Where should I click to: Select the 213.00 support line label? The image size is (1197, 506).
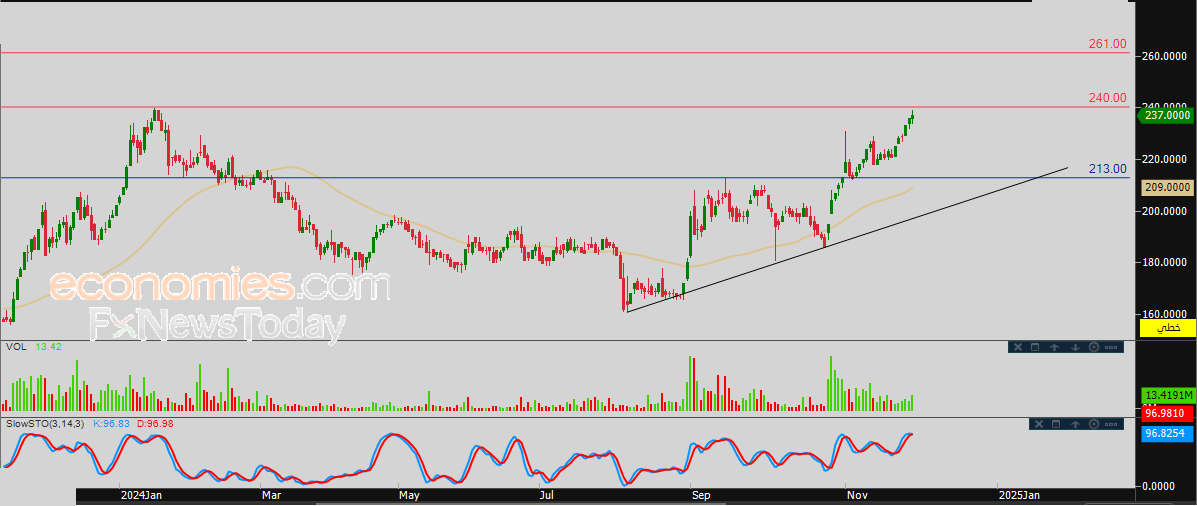click(1107, 169)
